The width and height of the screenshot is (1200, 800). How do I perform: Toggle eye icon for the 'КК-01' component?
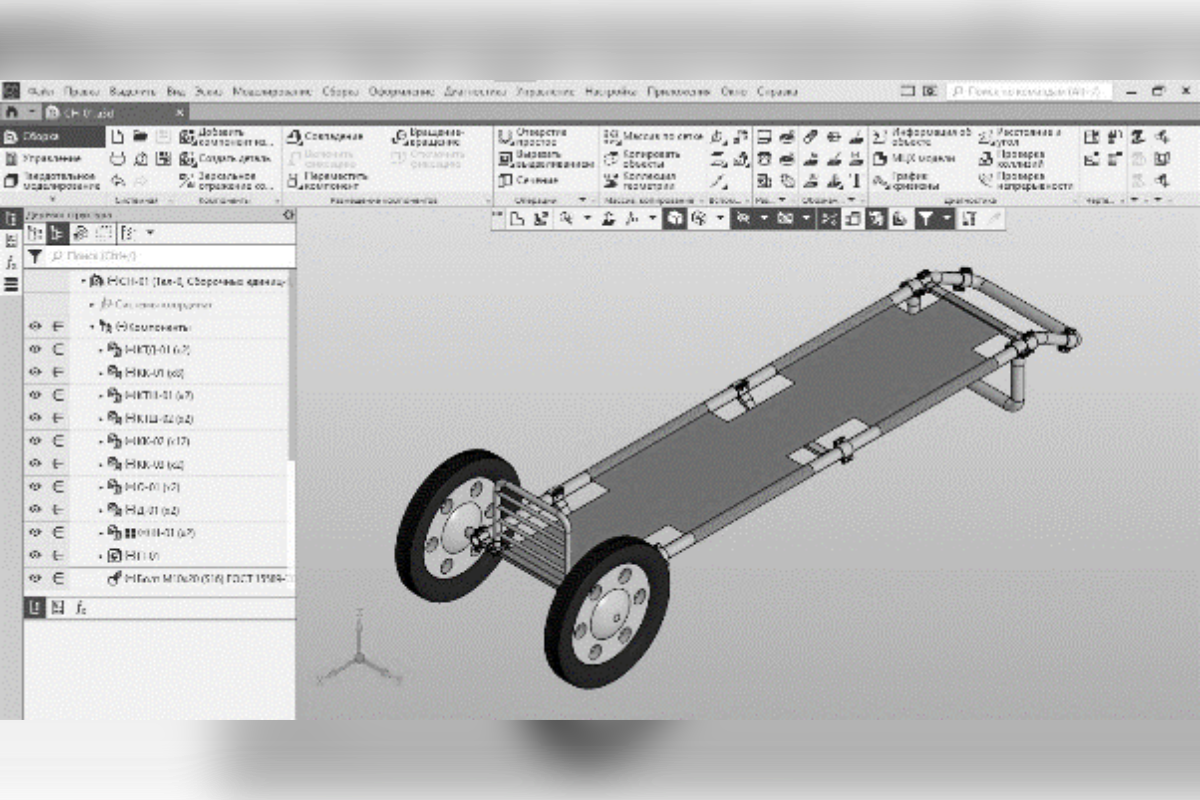click(x=35, y=372)
